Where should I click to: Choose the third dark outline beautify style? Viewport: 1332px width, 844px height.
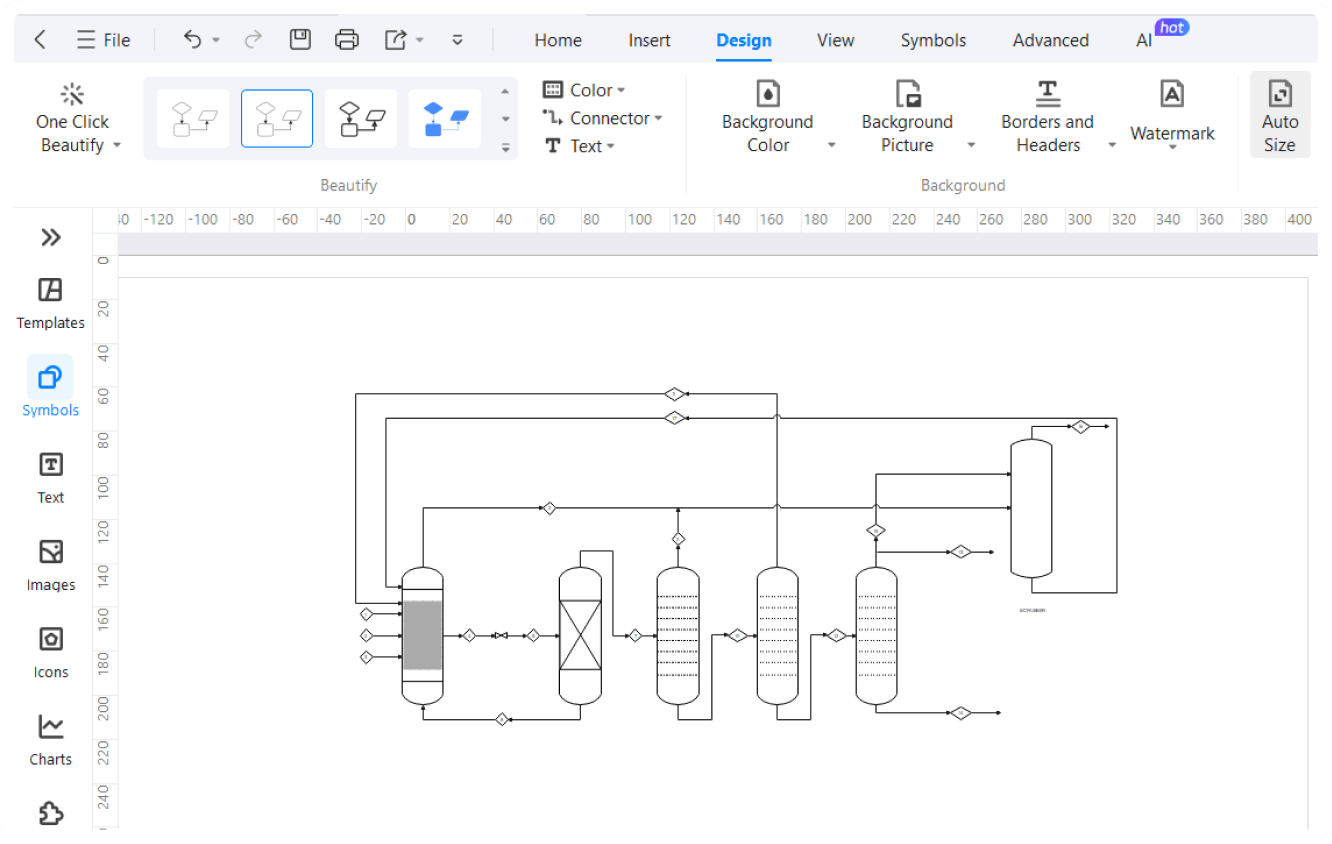(x=361, y=119)
